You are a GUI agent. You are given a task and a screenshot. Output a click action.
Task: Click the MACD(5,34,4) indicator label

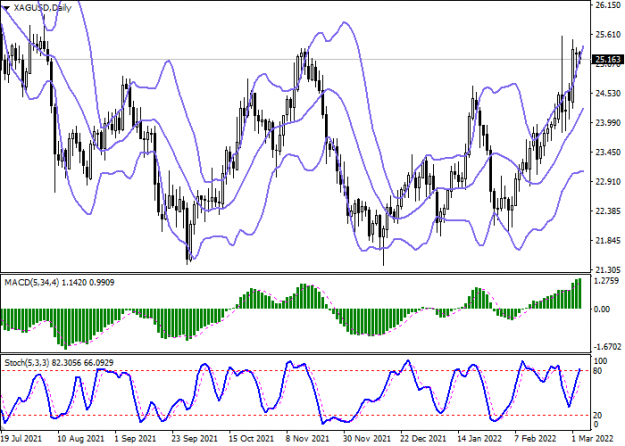tap(31, 283)
